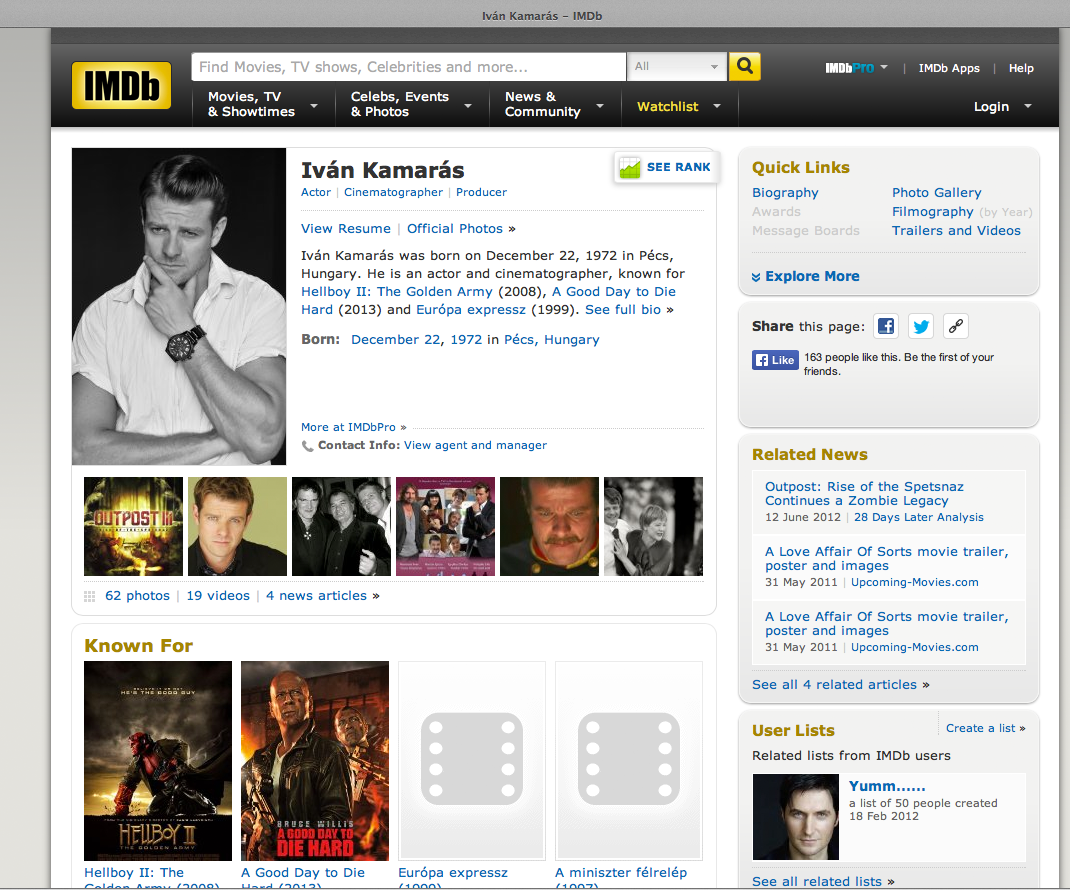Open IMDb Apps link
Screen dimensions: 1070x890
tap(949, 68)
